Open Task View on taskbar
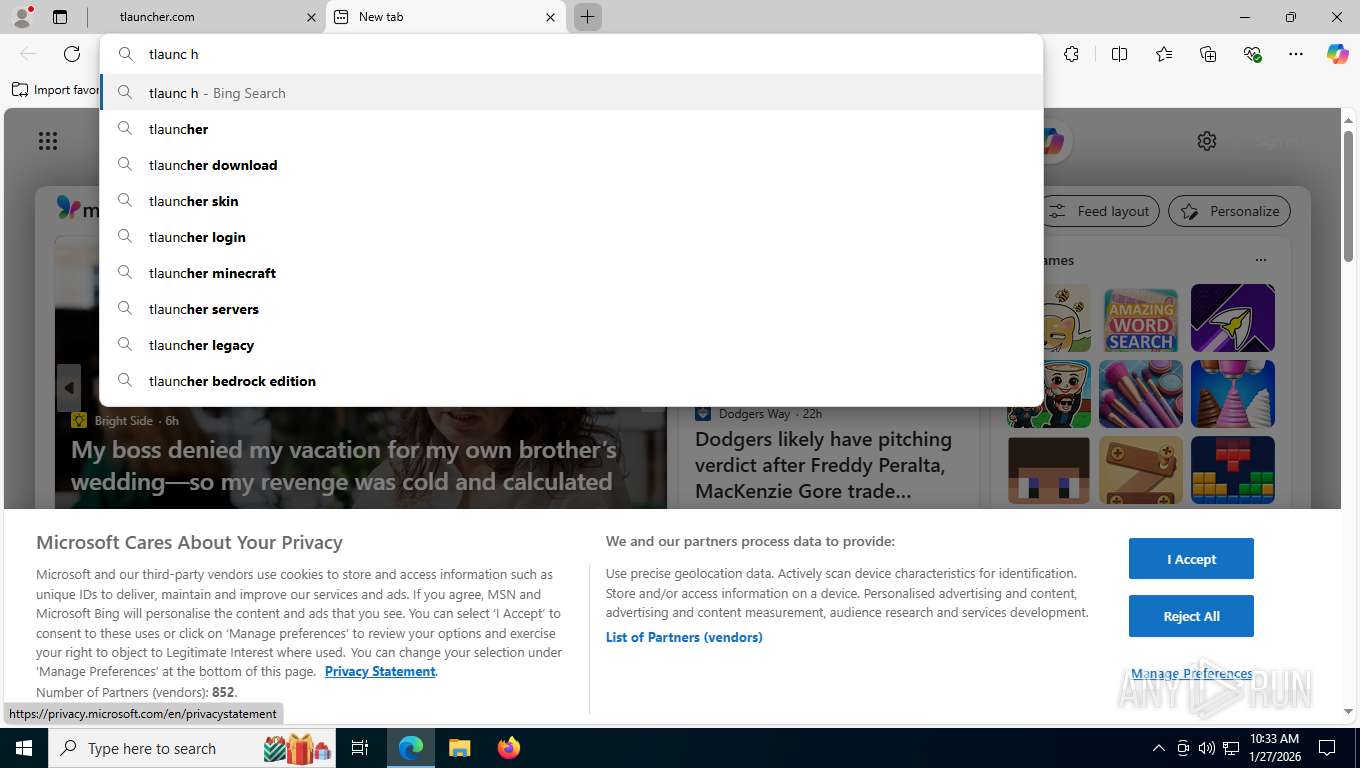This screenshot has width=1360, height=768. click(x=360, y=748)
